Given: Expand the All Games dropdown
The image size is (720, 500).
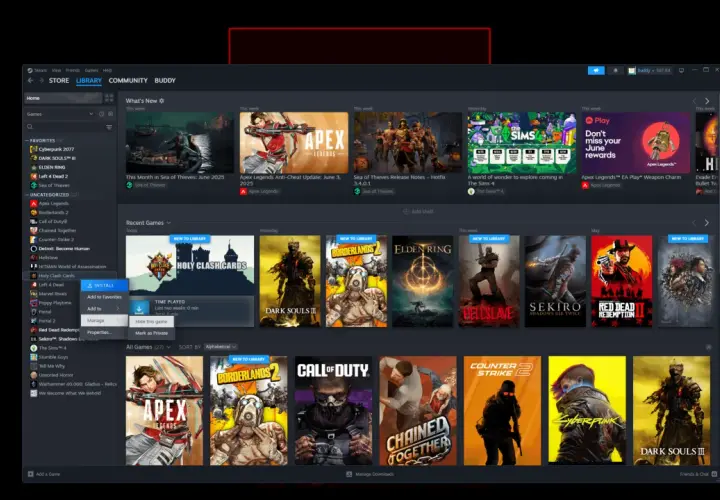Looking at the screenshot, I should click(169, 347).
